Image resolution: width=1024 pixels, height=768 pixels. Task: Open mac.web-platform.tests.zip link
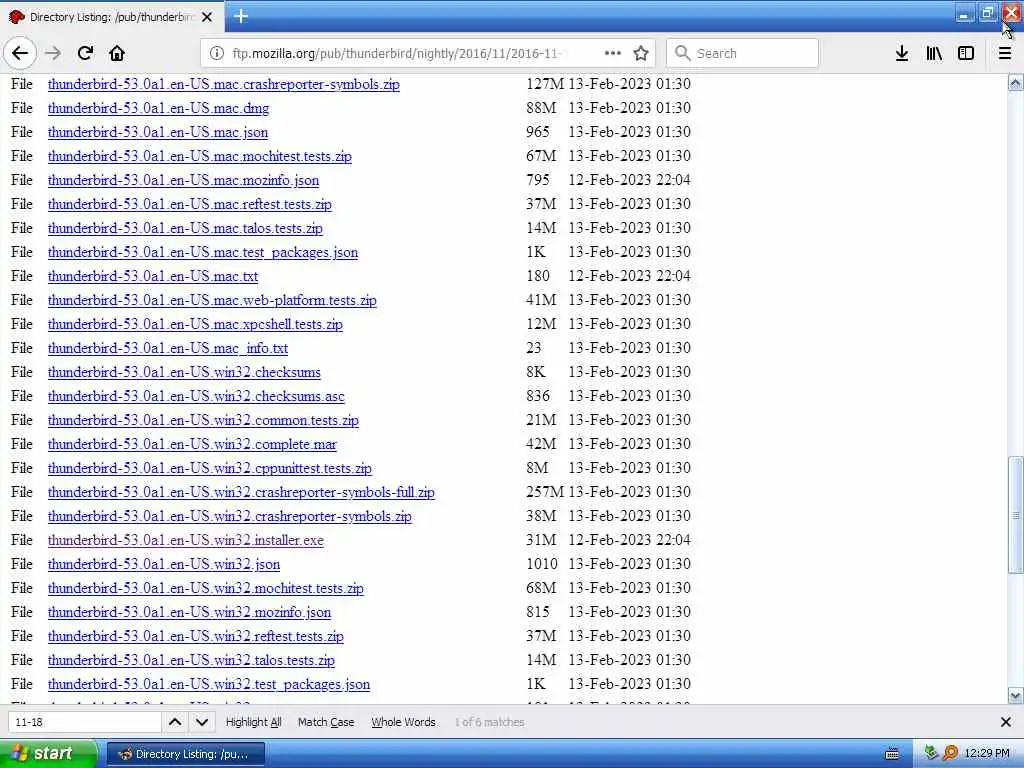tap(212, 300)
